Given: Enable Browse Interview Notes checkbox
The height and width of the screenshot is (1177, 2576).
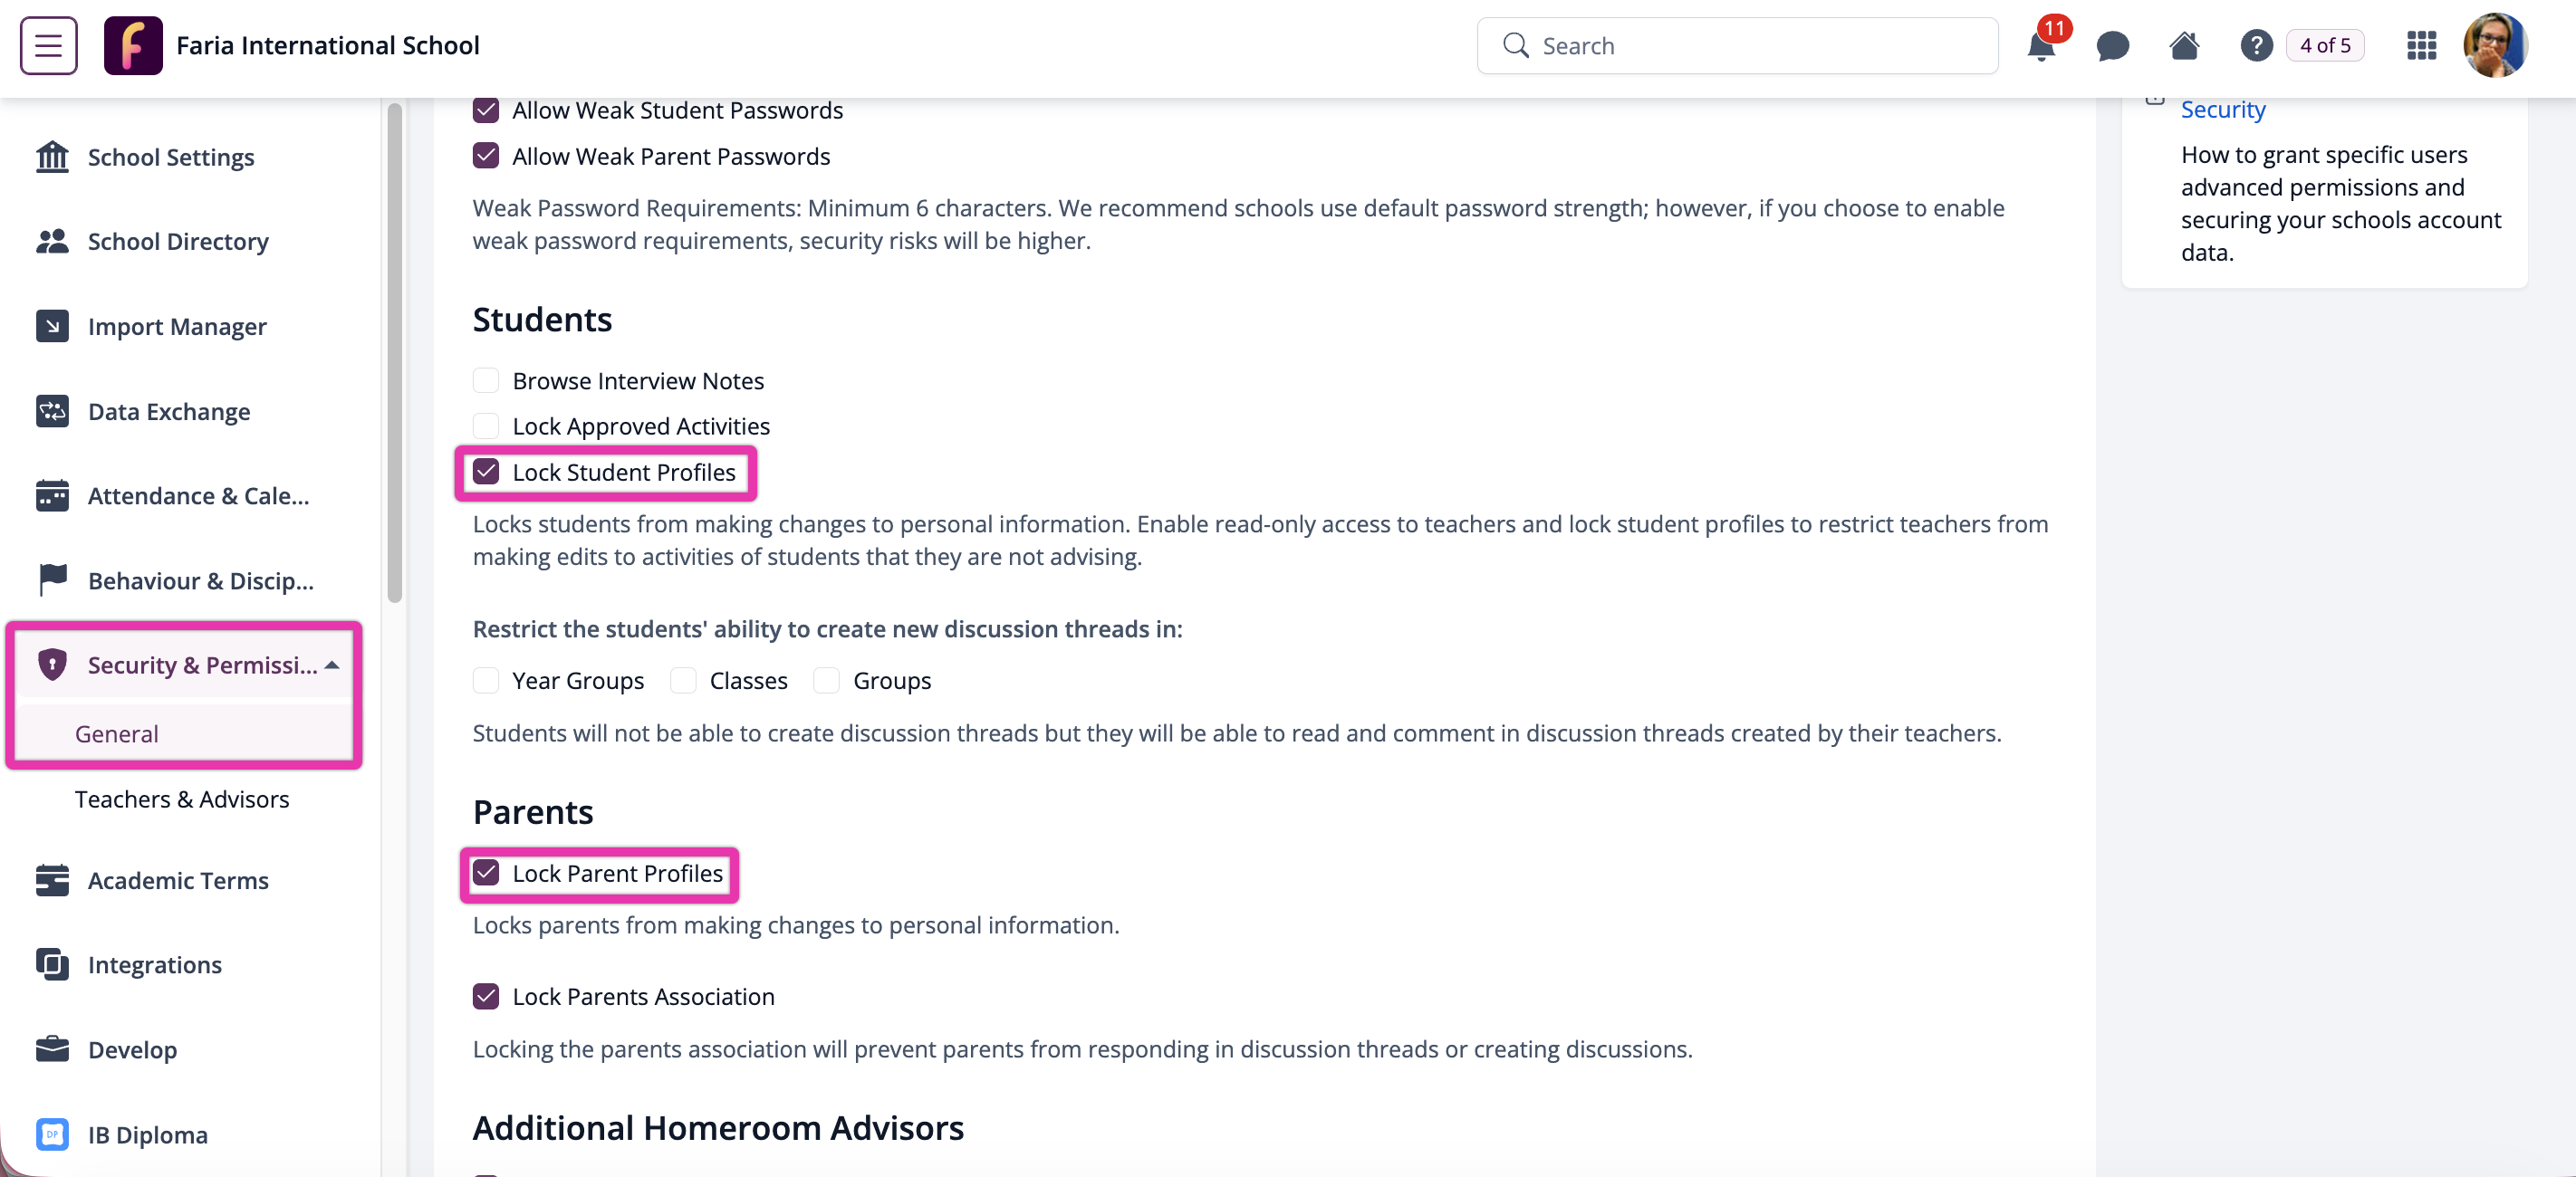Looking at the screenshot, I should (486, 381).
